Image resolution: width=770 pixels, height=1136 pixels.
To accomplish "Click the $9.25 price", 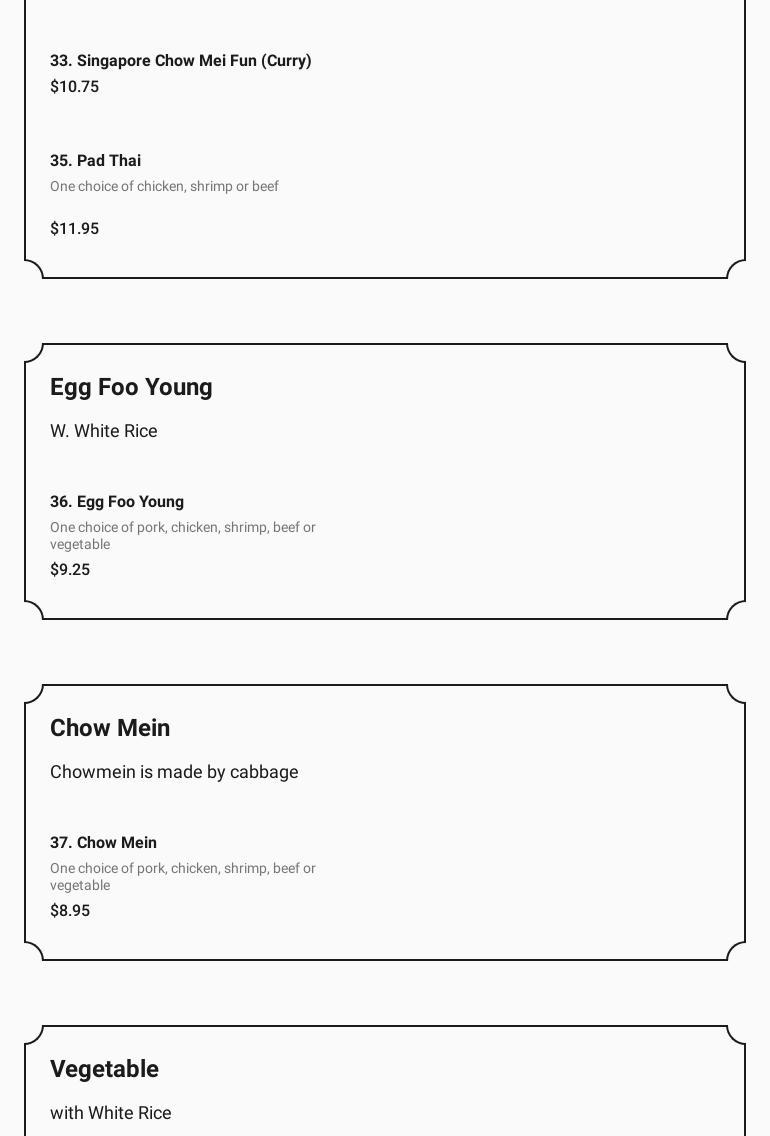I will [x=70, y=570].
